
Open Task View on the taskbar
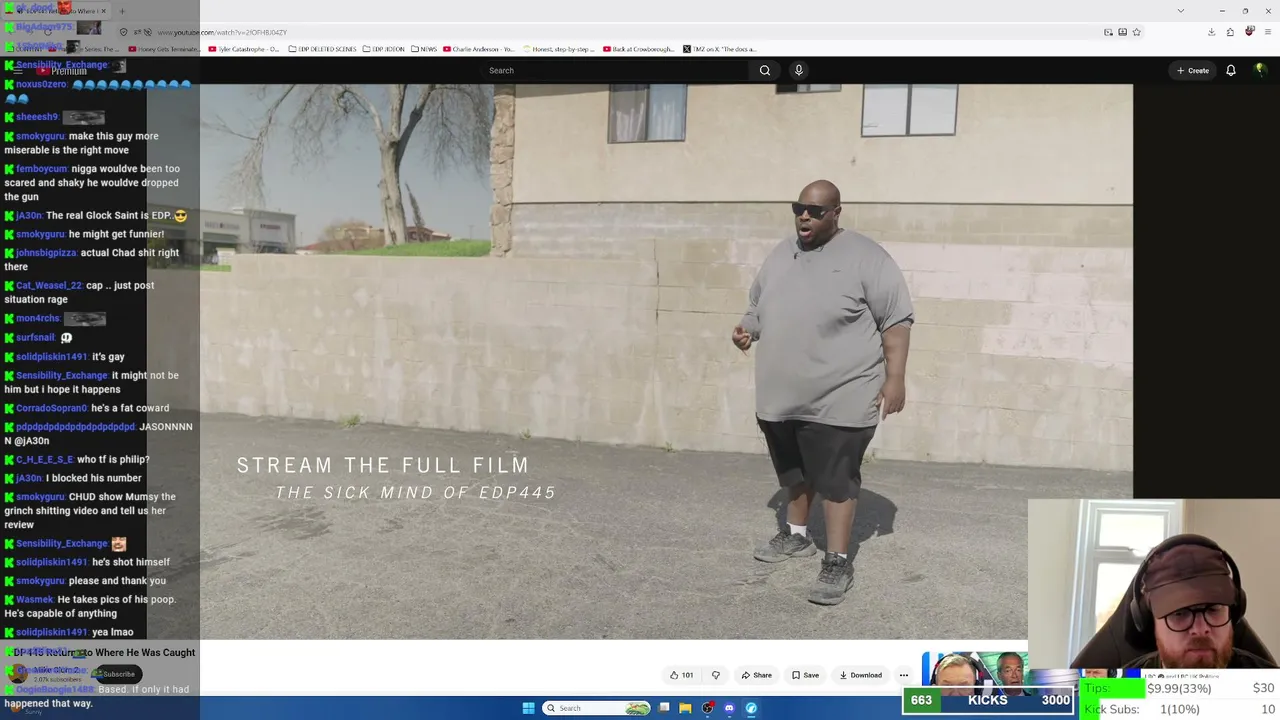click(664, 708)
